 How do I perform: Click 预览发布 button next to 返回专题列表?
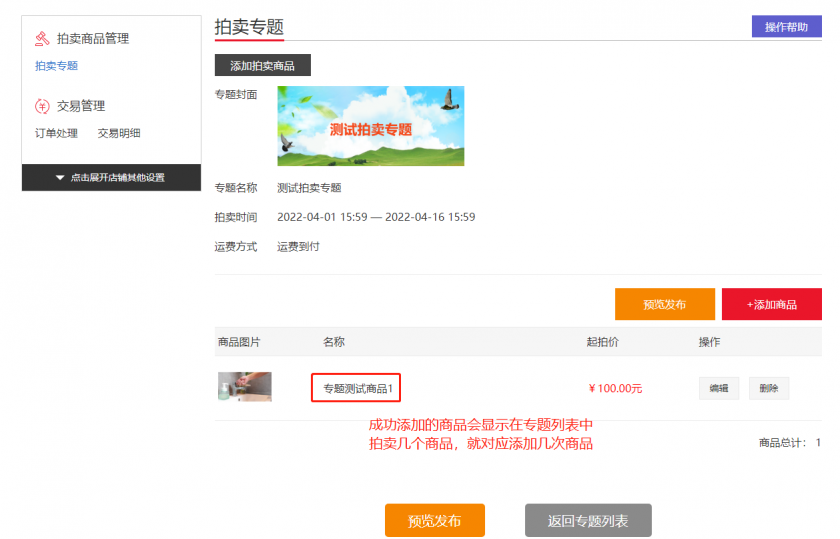click(x=434, y=521)
